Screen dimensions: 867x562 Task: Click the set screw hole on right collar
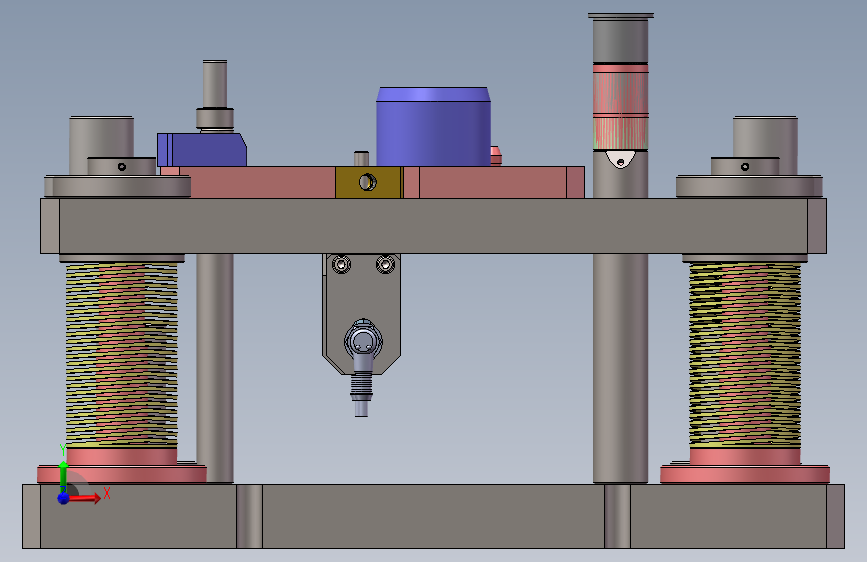(745, 166)
